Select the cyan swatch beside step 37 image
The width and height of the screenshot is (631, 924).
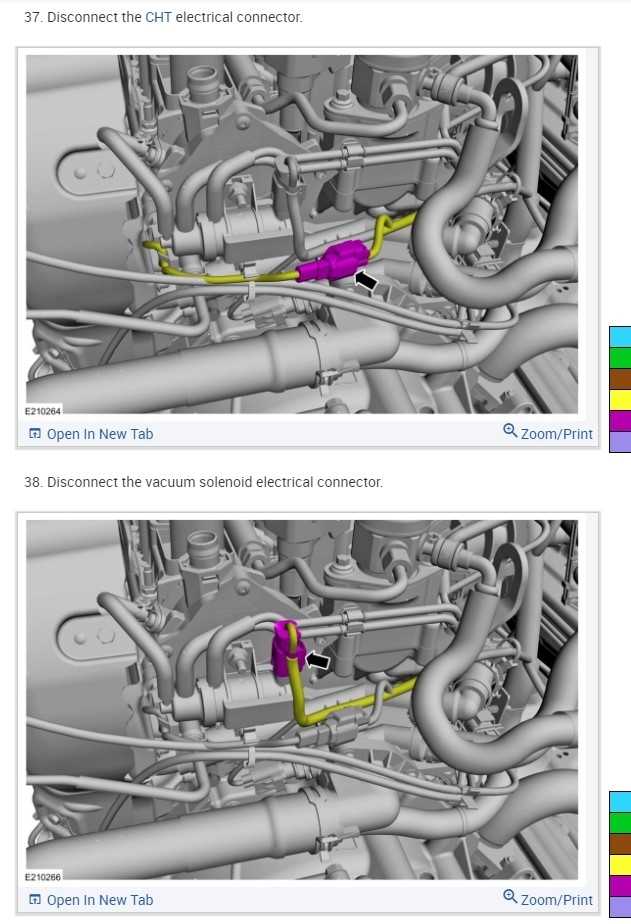pos(620,336)
